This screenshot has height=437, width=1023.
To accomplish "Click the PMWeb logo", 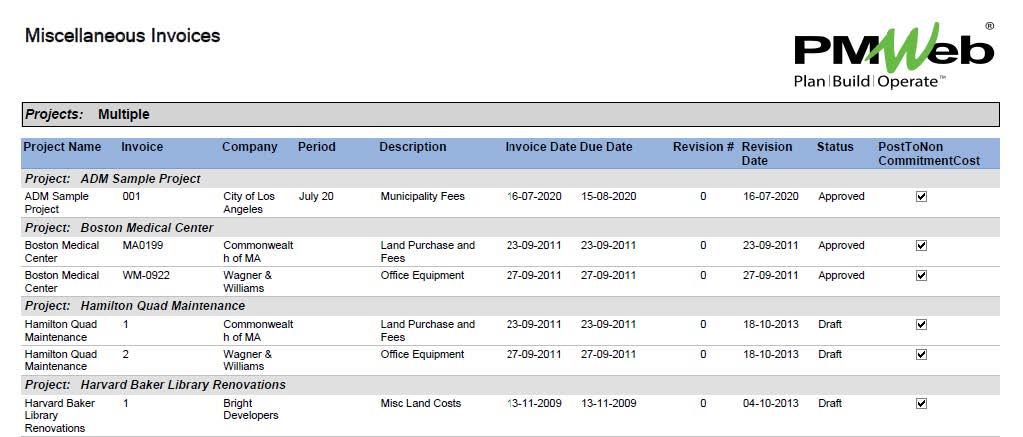I will [892, 55].
